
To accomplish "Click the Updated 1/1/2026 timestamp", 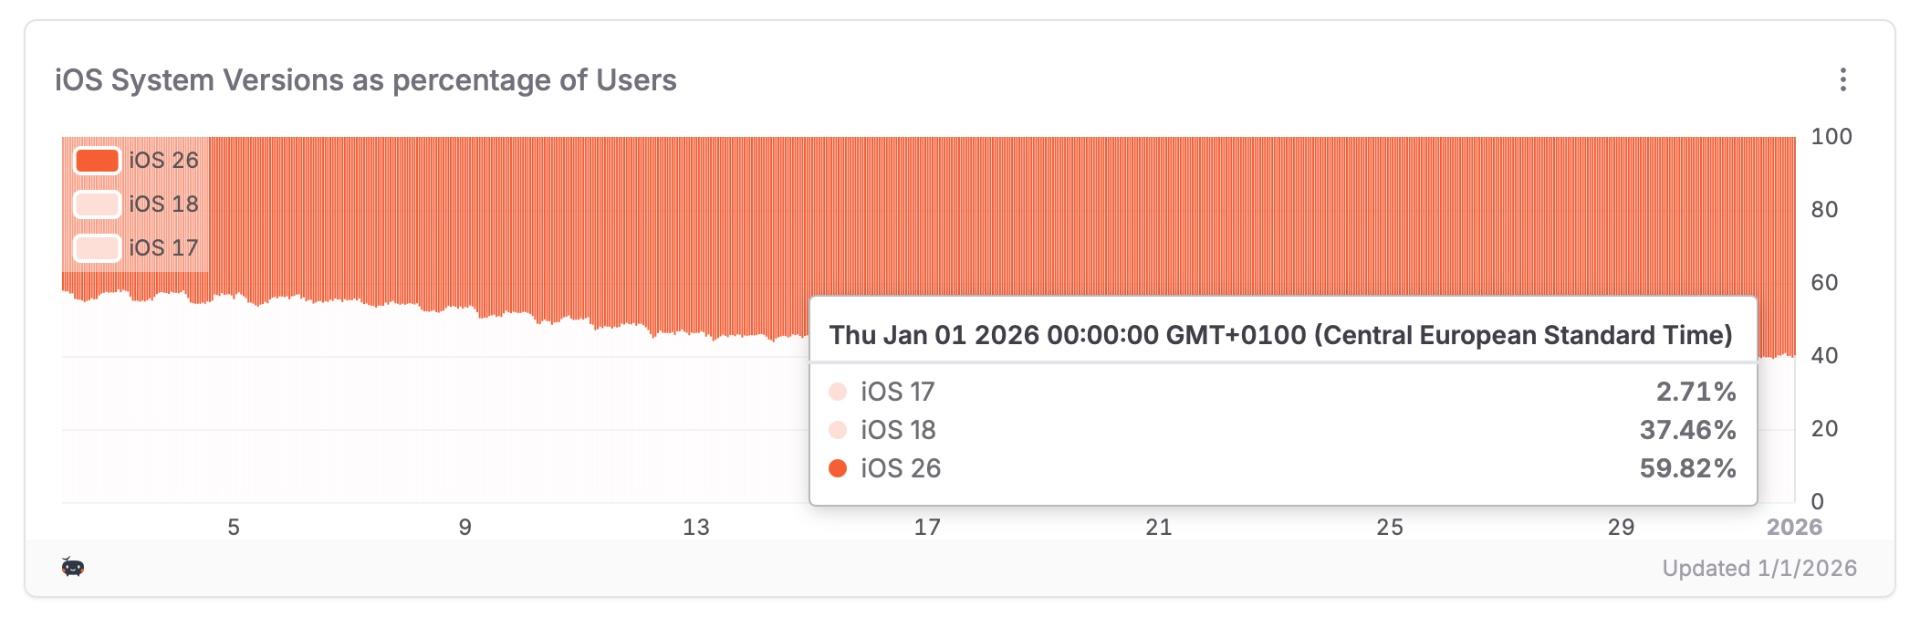I will [x=1759, y=568].
